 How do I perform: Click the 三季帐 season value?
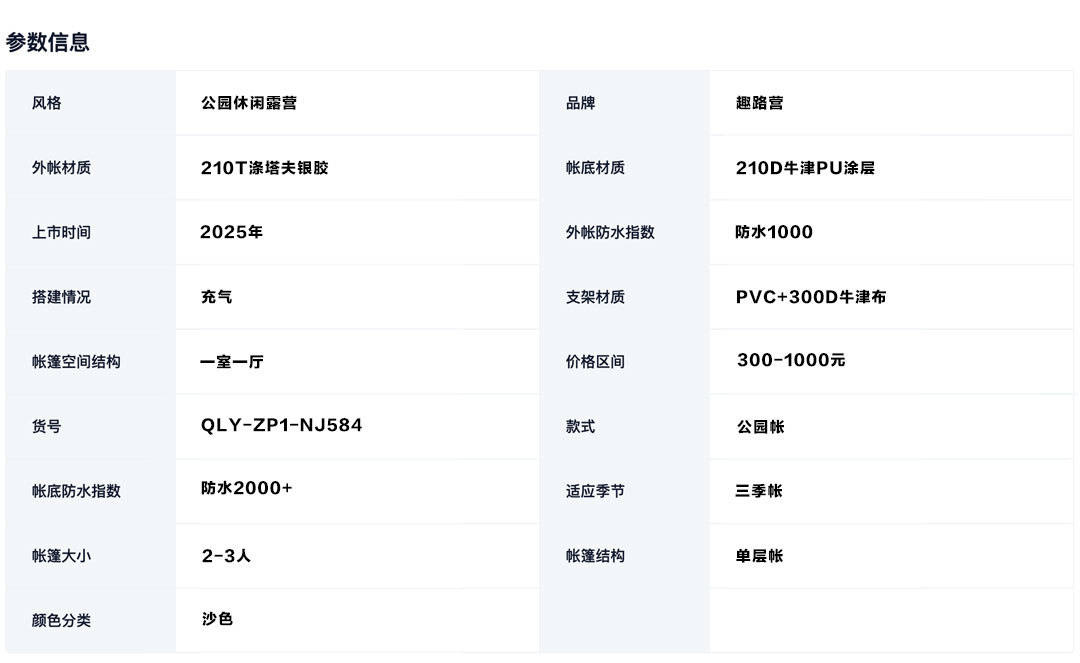point(758,491)
